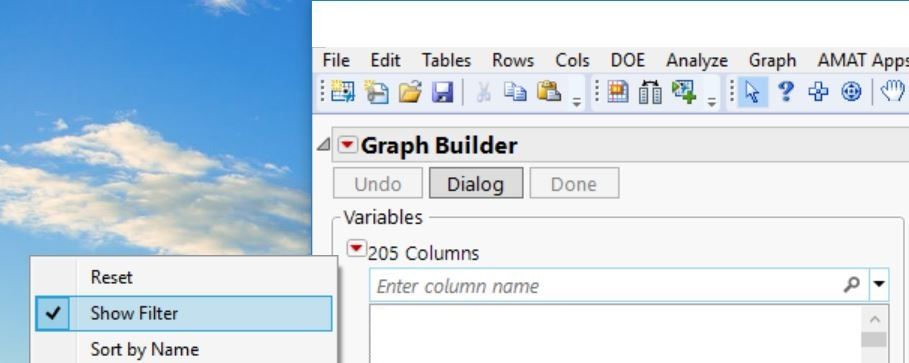This screenshot has width=909, height=363.
Task: Click the Open folder icon
Action: click(x=410, y=92)
